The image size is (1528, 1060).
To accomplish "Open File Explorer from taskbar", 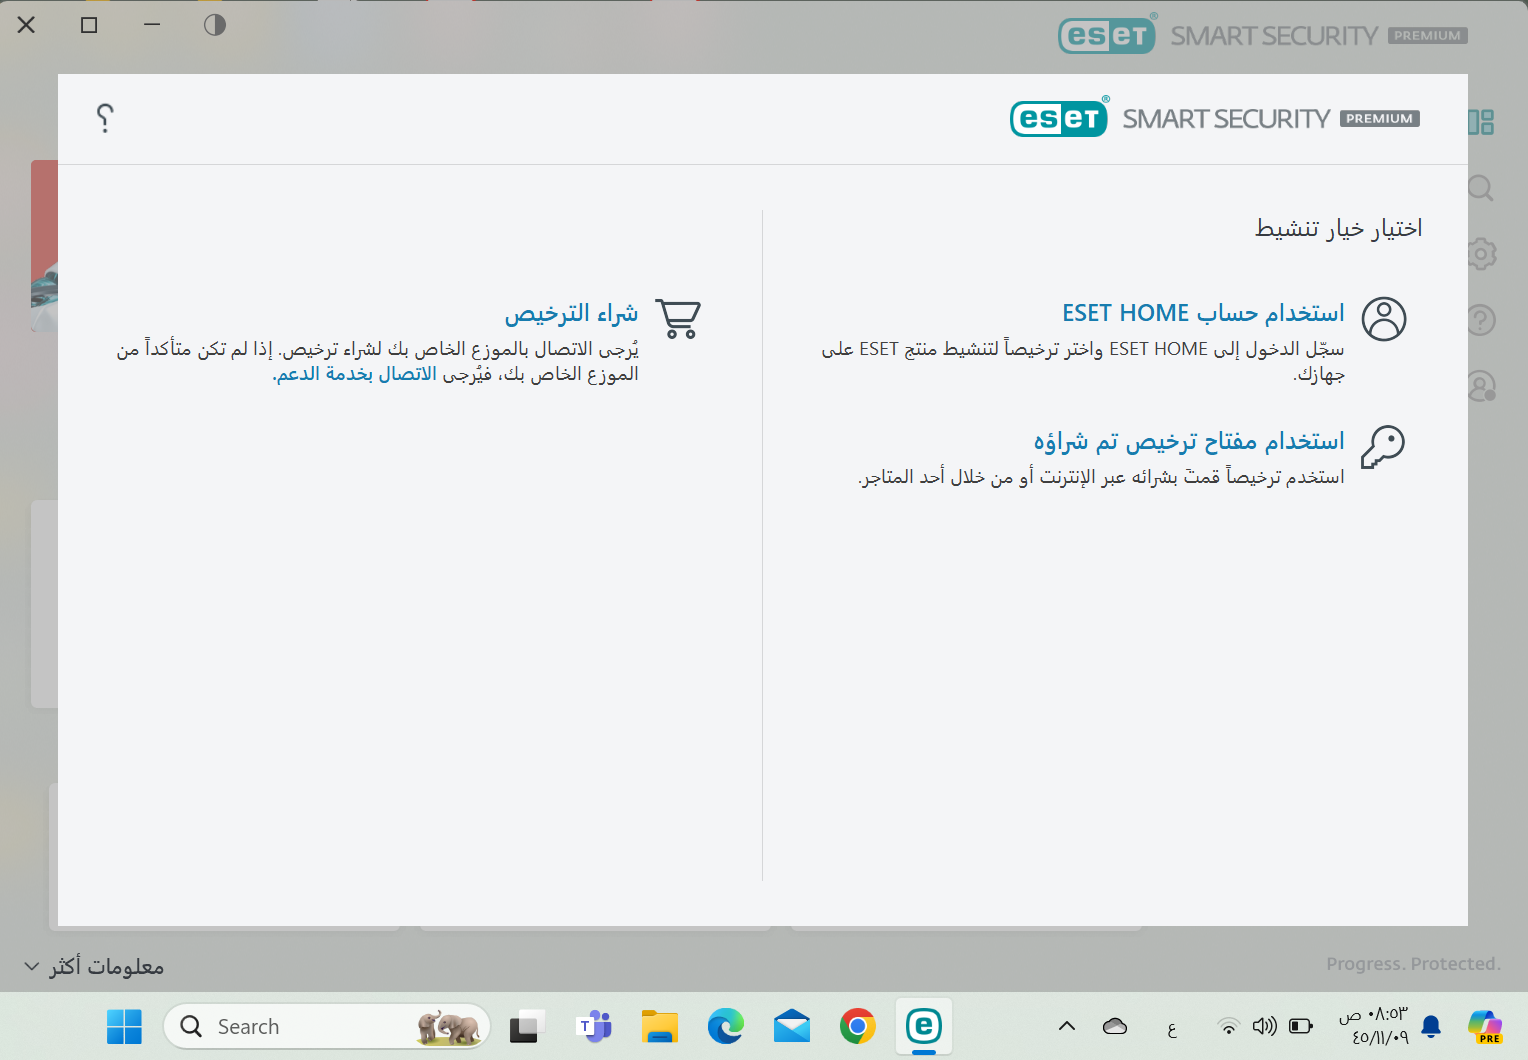I will point(660,1027).
